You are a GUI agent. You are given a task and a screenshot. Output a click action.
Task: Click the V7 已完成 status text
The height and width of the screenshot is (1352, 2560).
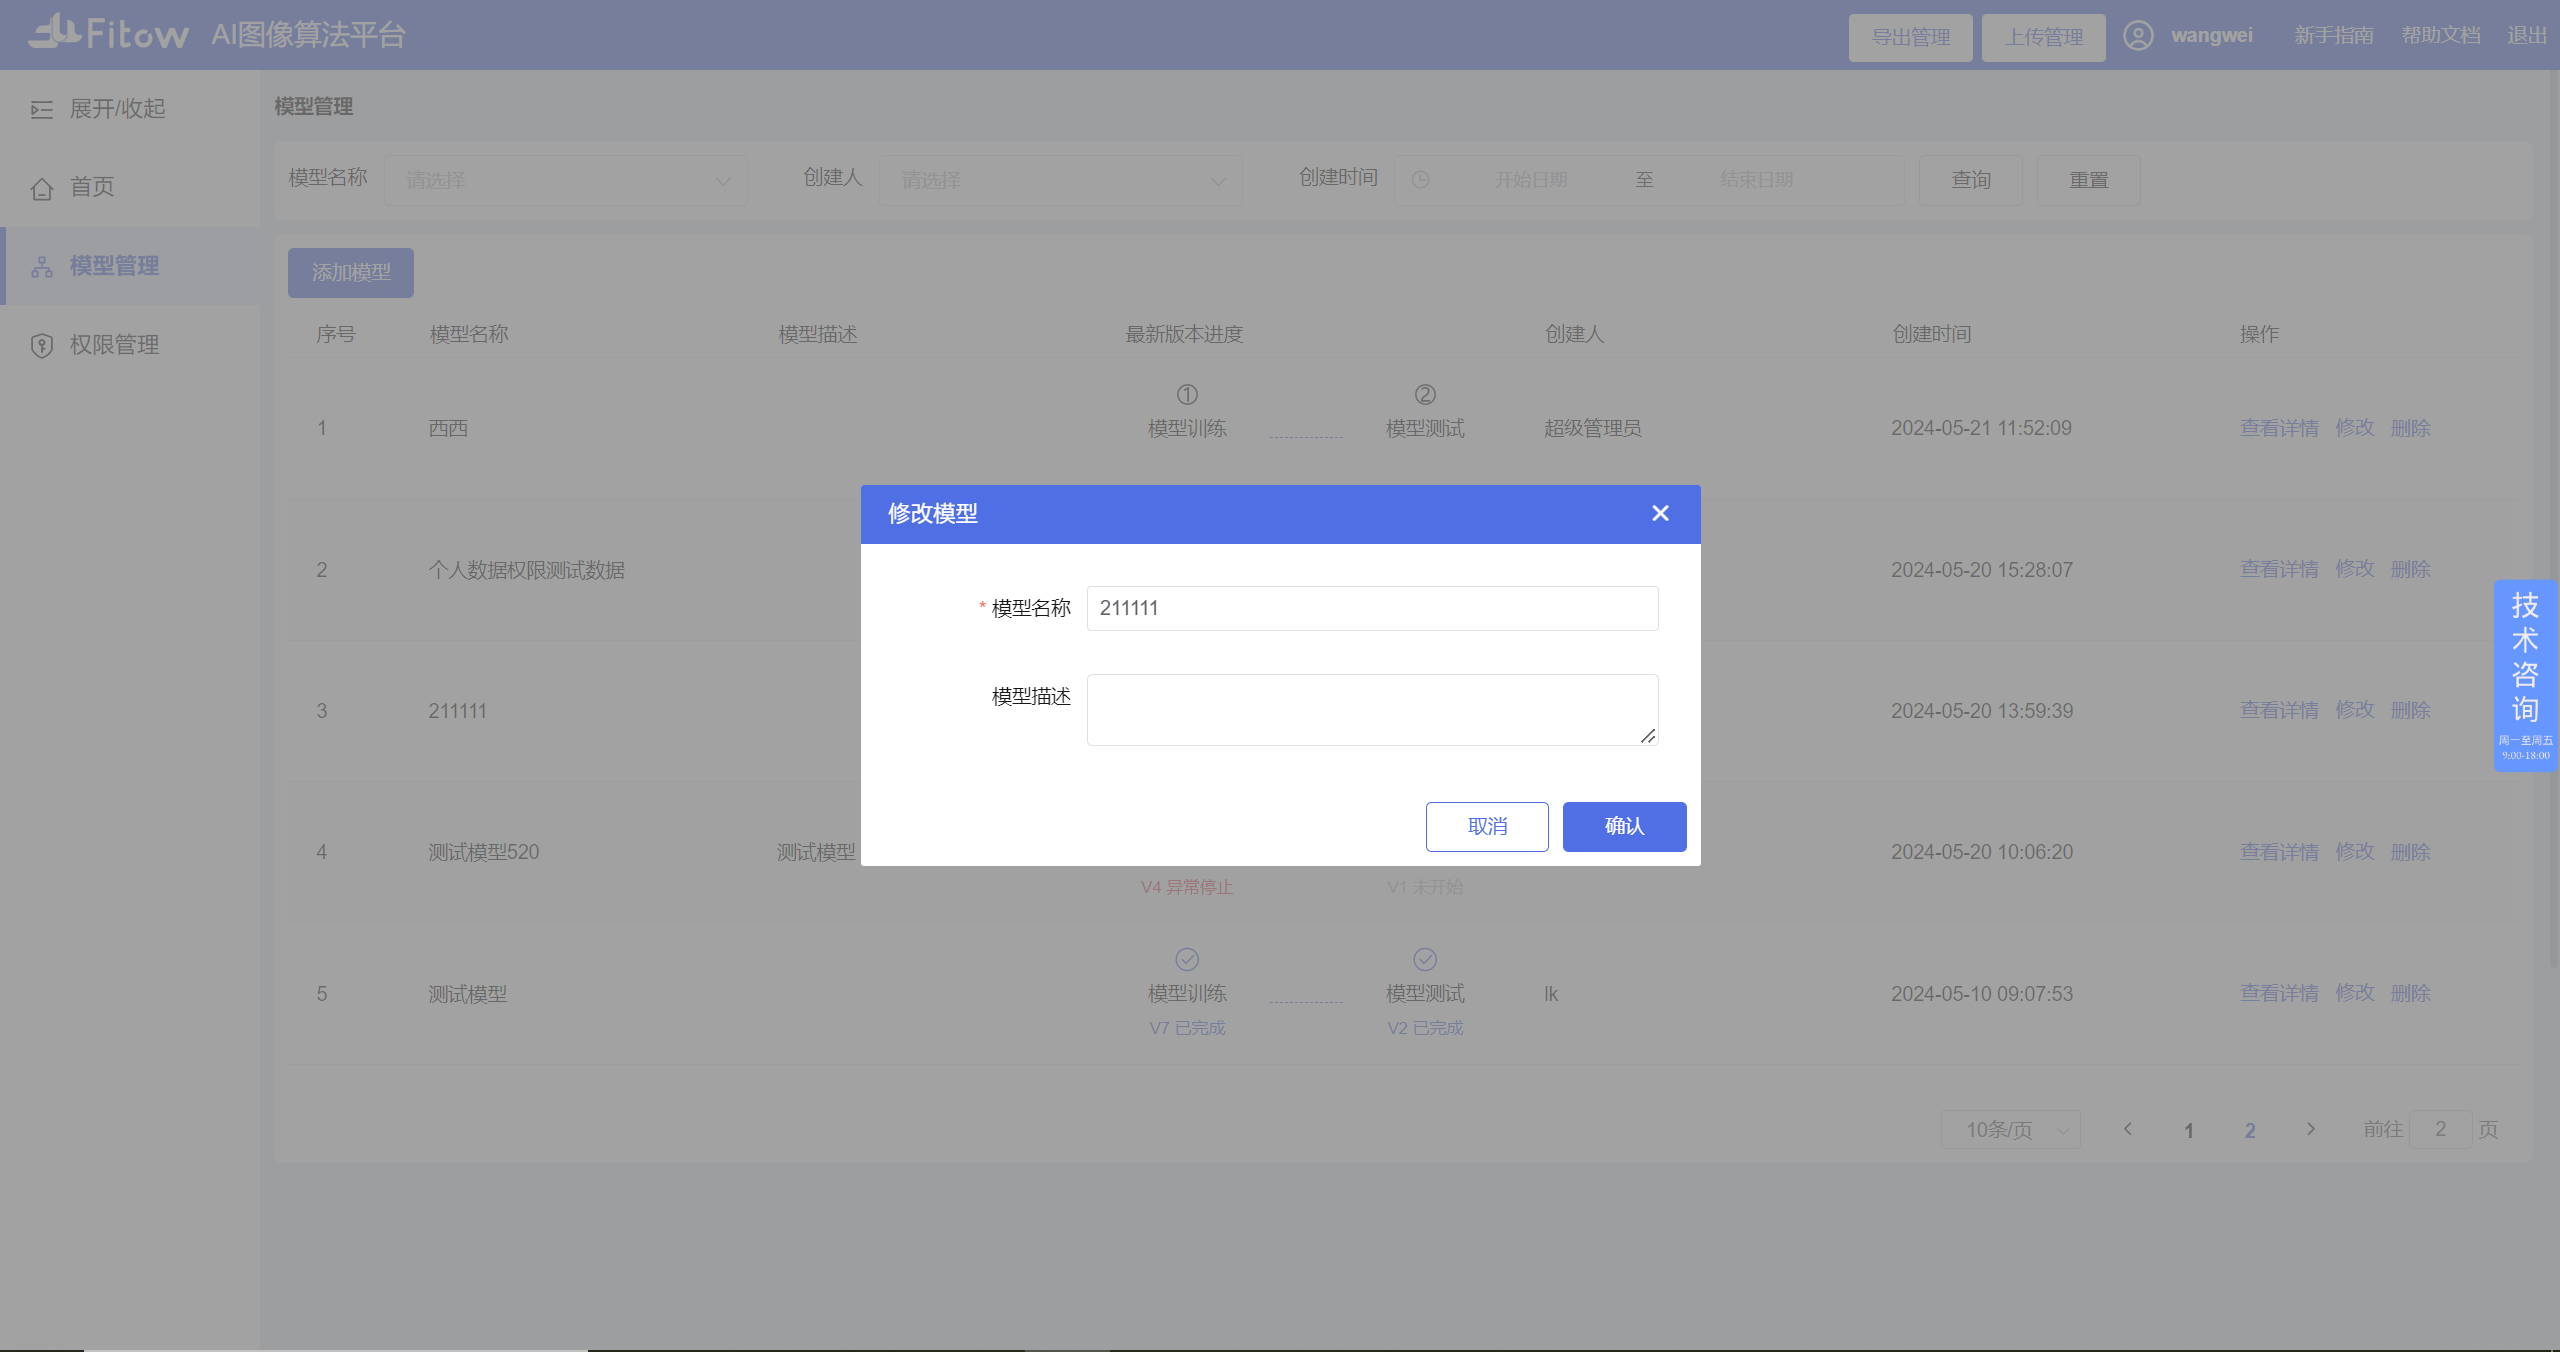(x=1187, y=1028)
